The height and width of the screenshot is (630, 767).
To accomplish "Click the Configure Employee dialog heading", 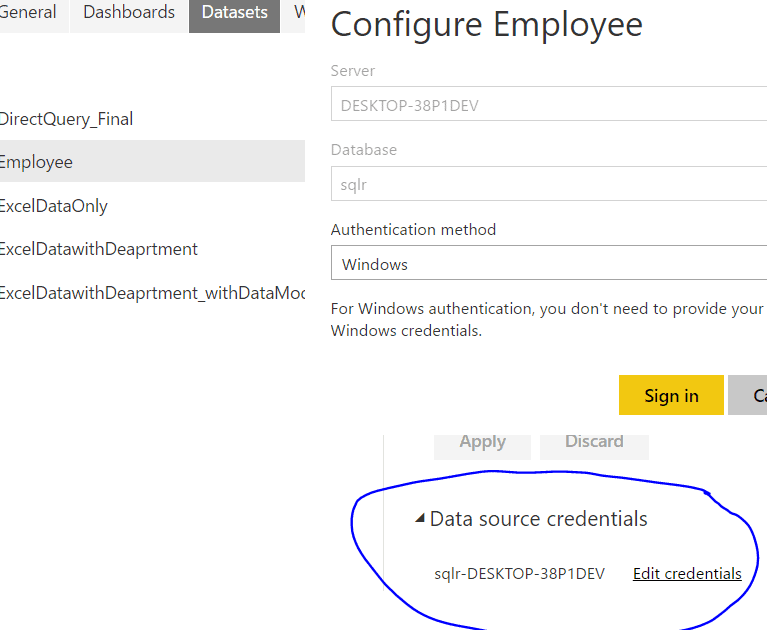I will click(486, 25).
